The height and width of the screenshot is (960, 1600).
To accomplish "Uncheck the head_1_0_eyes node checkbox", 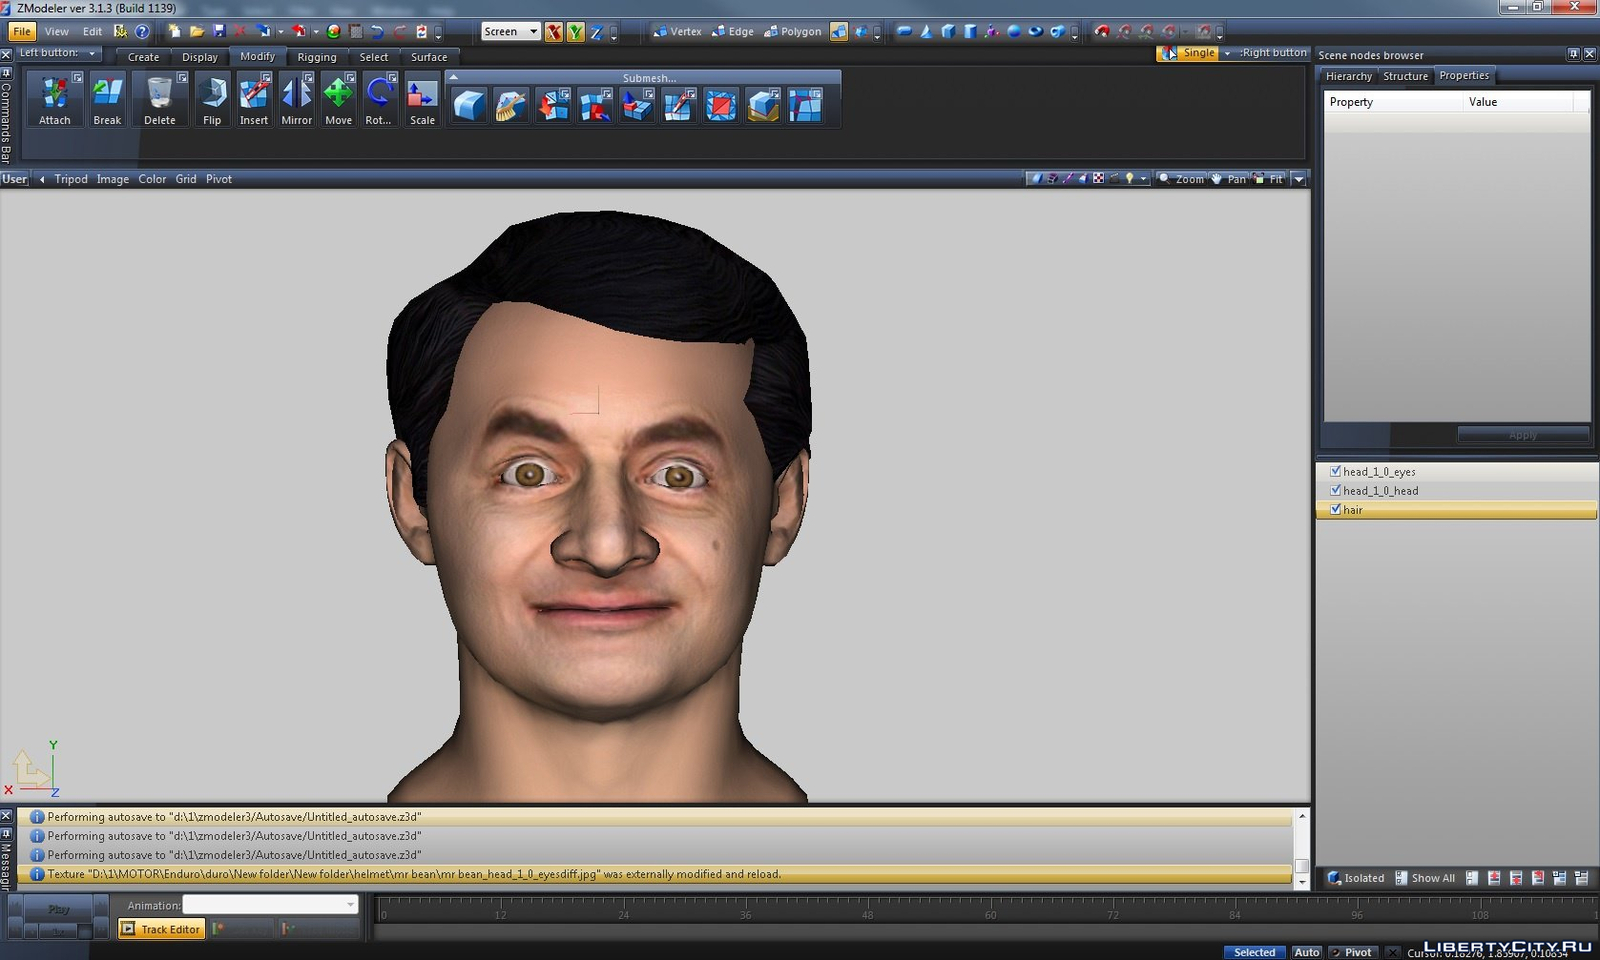I will [1335, 471].
